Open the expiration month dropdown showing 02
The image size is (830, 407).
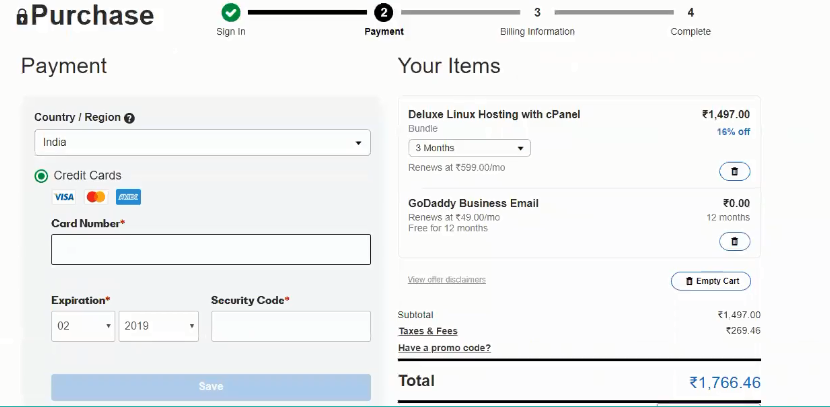tap(83, 326)
